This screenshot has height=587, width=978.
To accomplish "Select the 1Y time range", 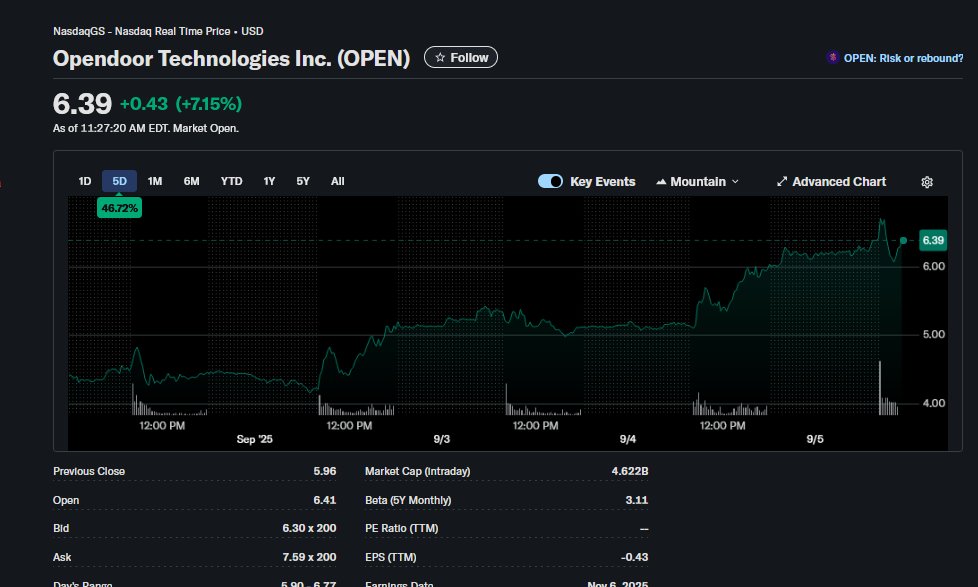I will coord(269,181).
